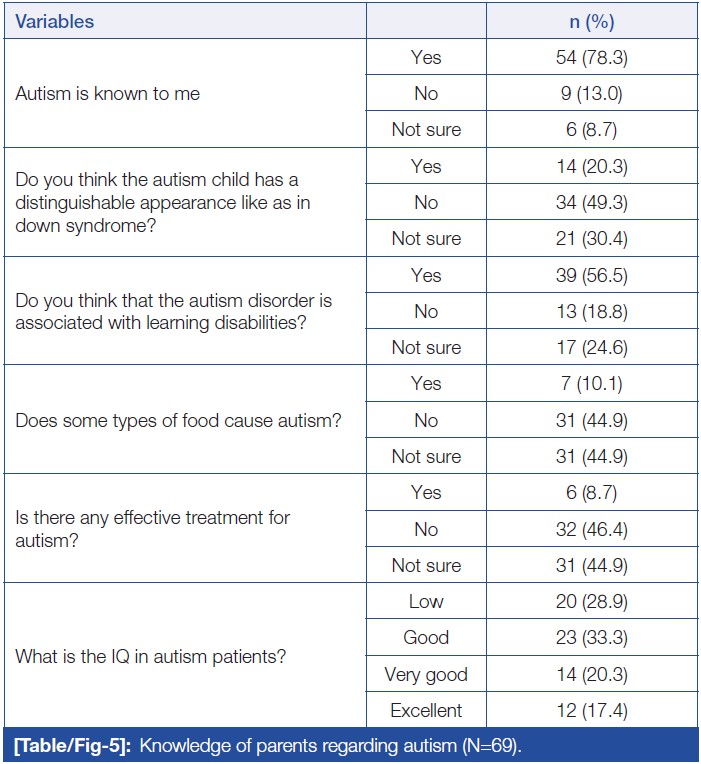Image resolution: width=701 pixels, height=764 pixels.
Task: Select the value '23 (33.3)'
Action: pos(592,638)
